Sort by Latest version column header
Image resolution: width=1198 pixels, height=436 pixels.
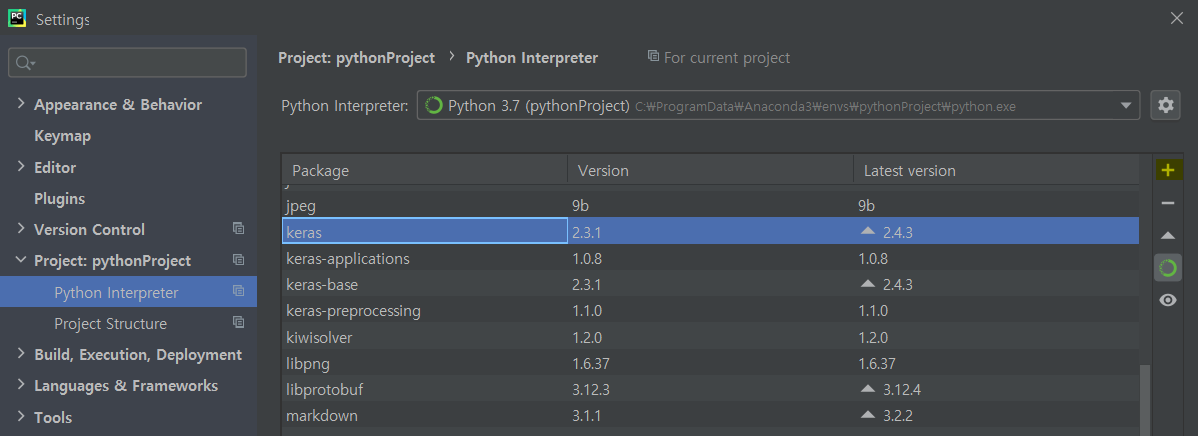point(996,170)
